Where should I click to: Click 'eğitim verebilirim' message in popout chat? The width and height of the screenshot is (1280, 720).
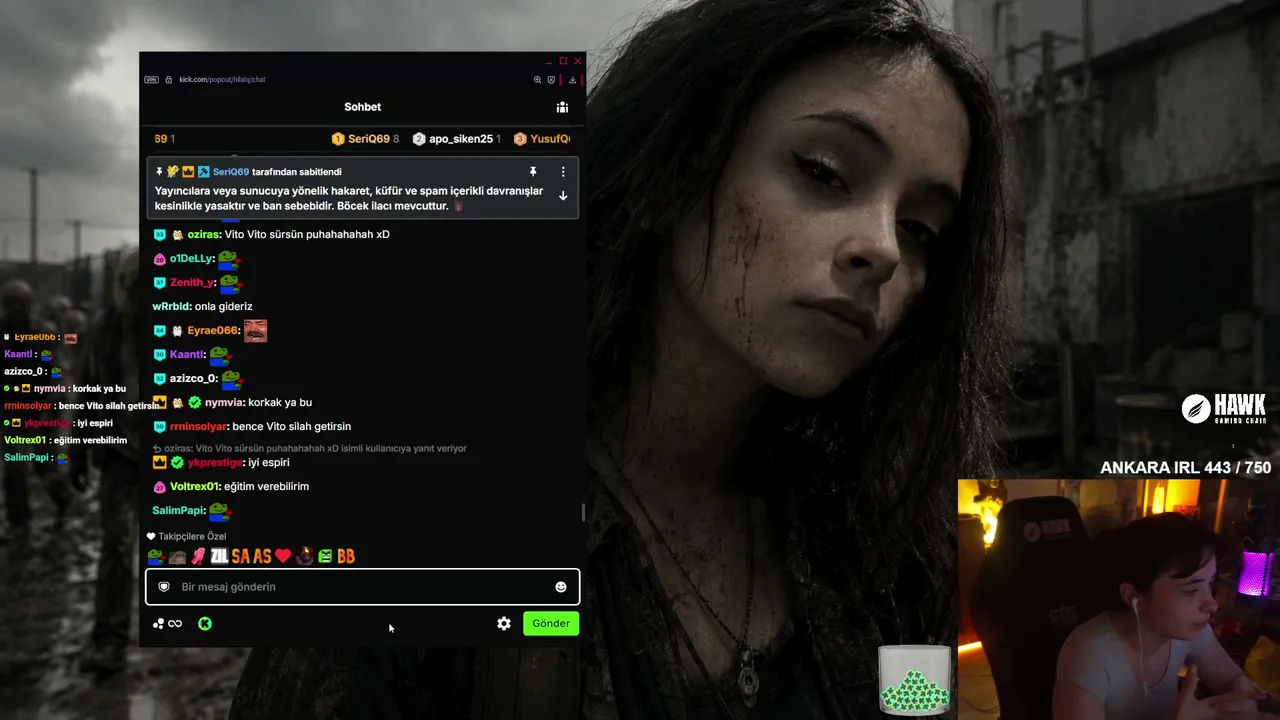point(266,486)
